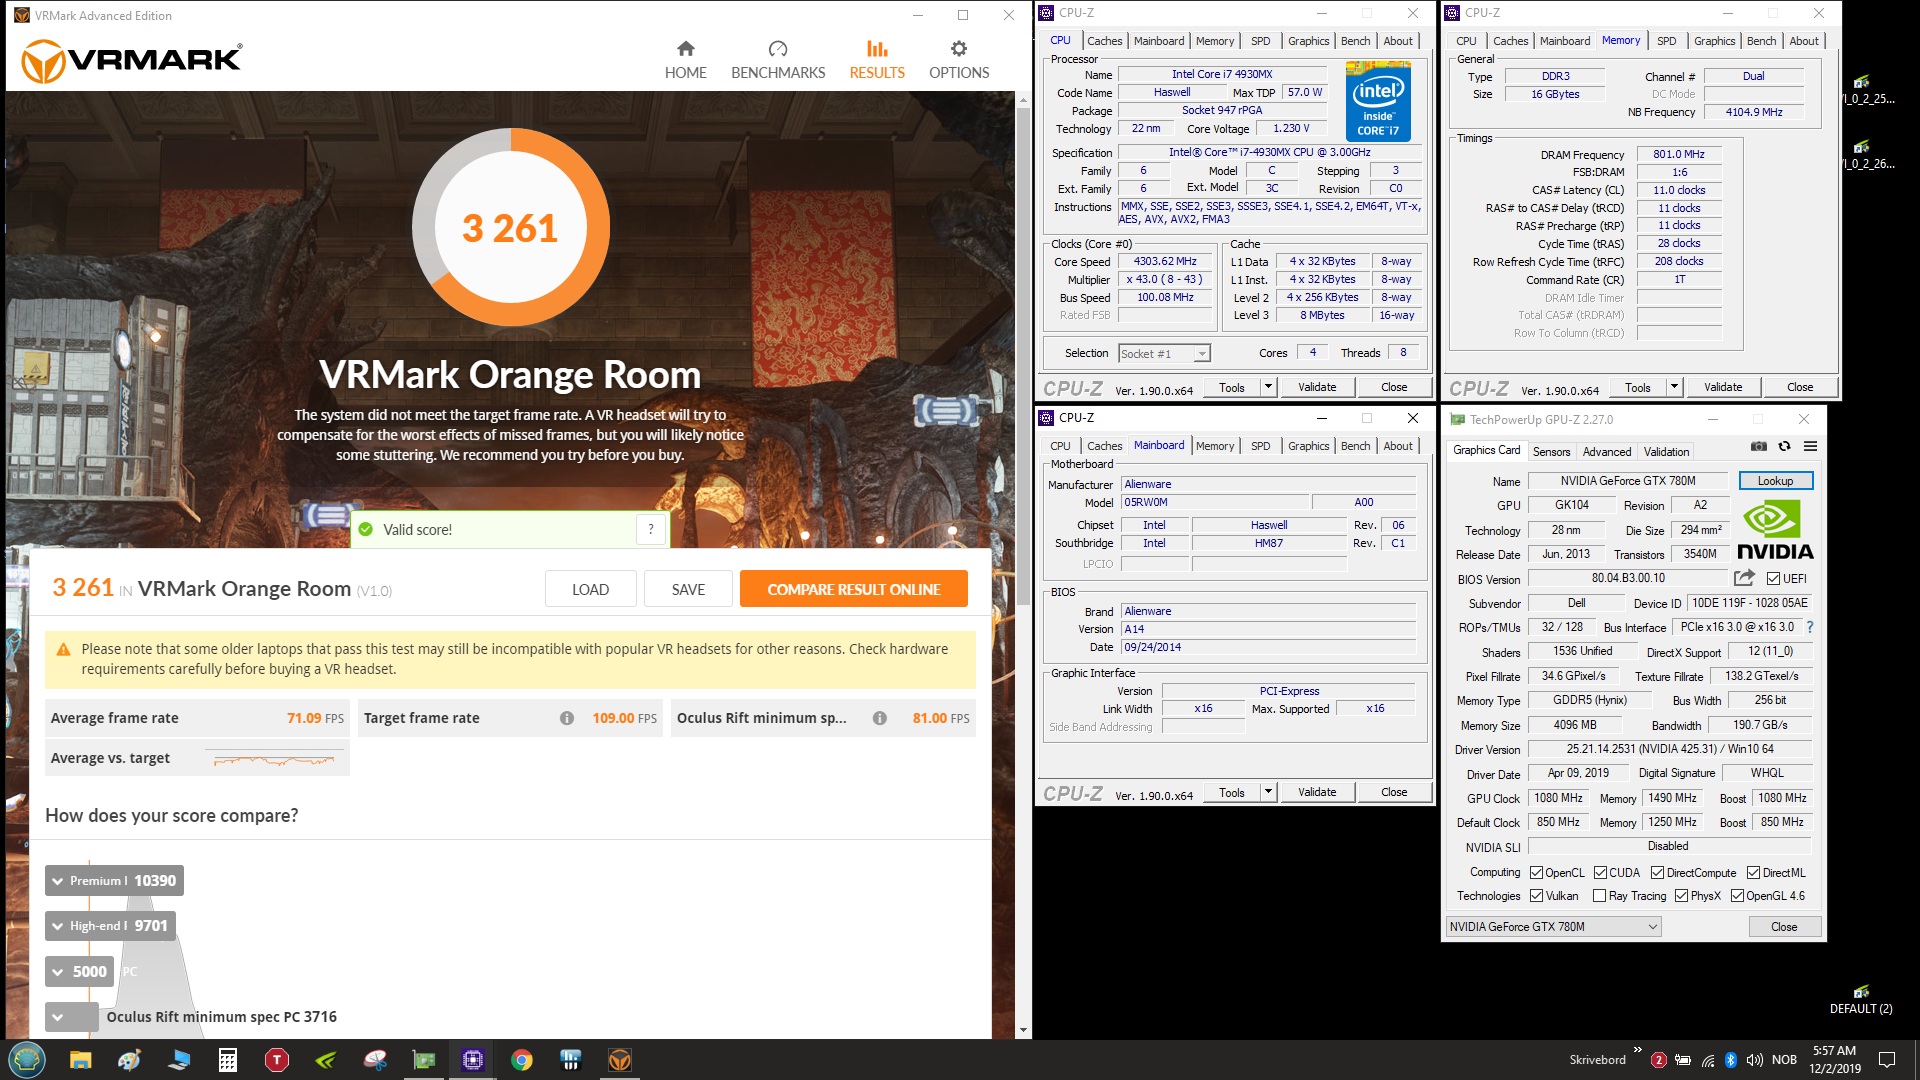Open the VRMark OPTIONS gear
The image size is (1920, 1080).
coord(958,60)
